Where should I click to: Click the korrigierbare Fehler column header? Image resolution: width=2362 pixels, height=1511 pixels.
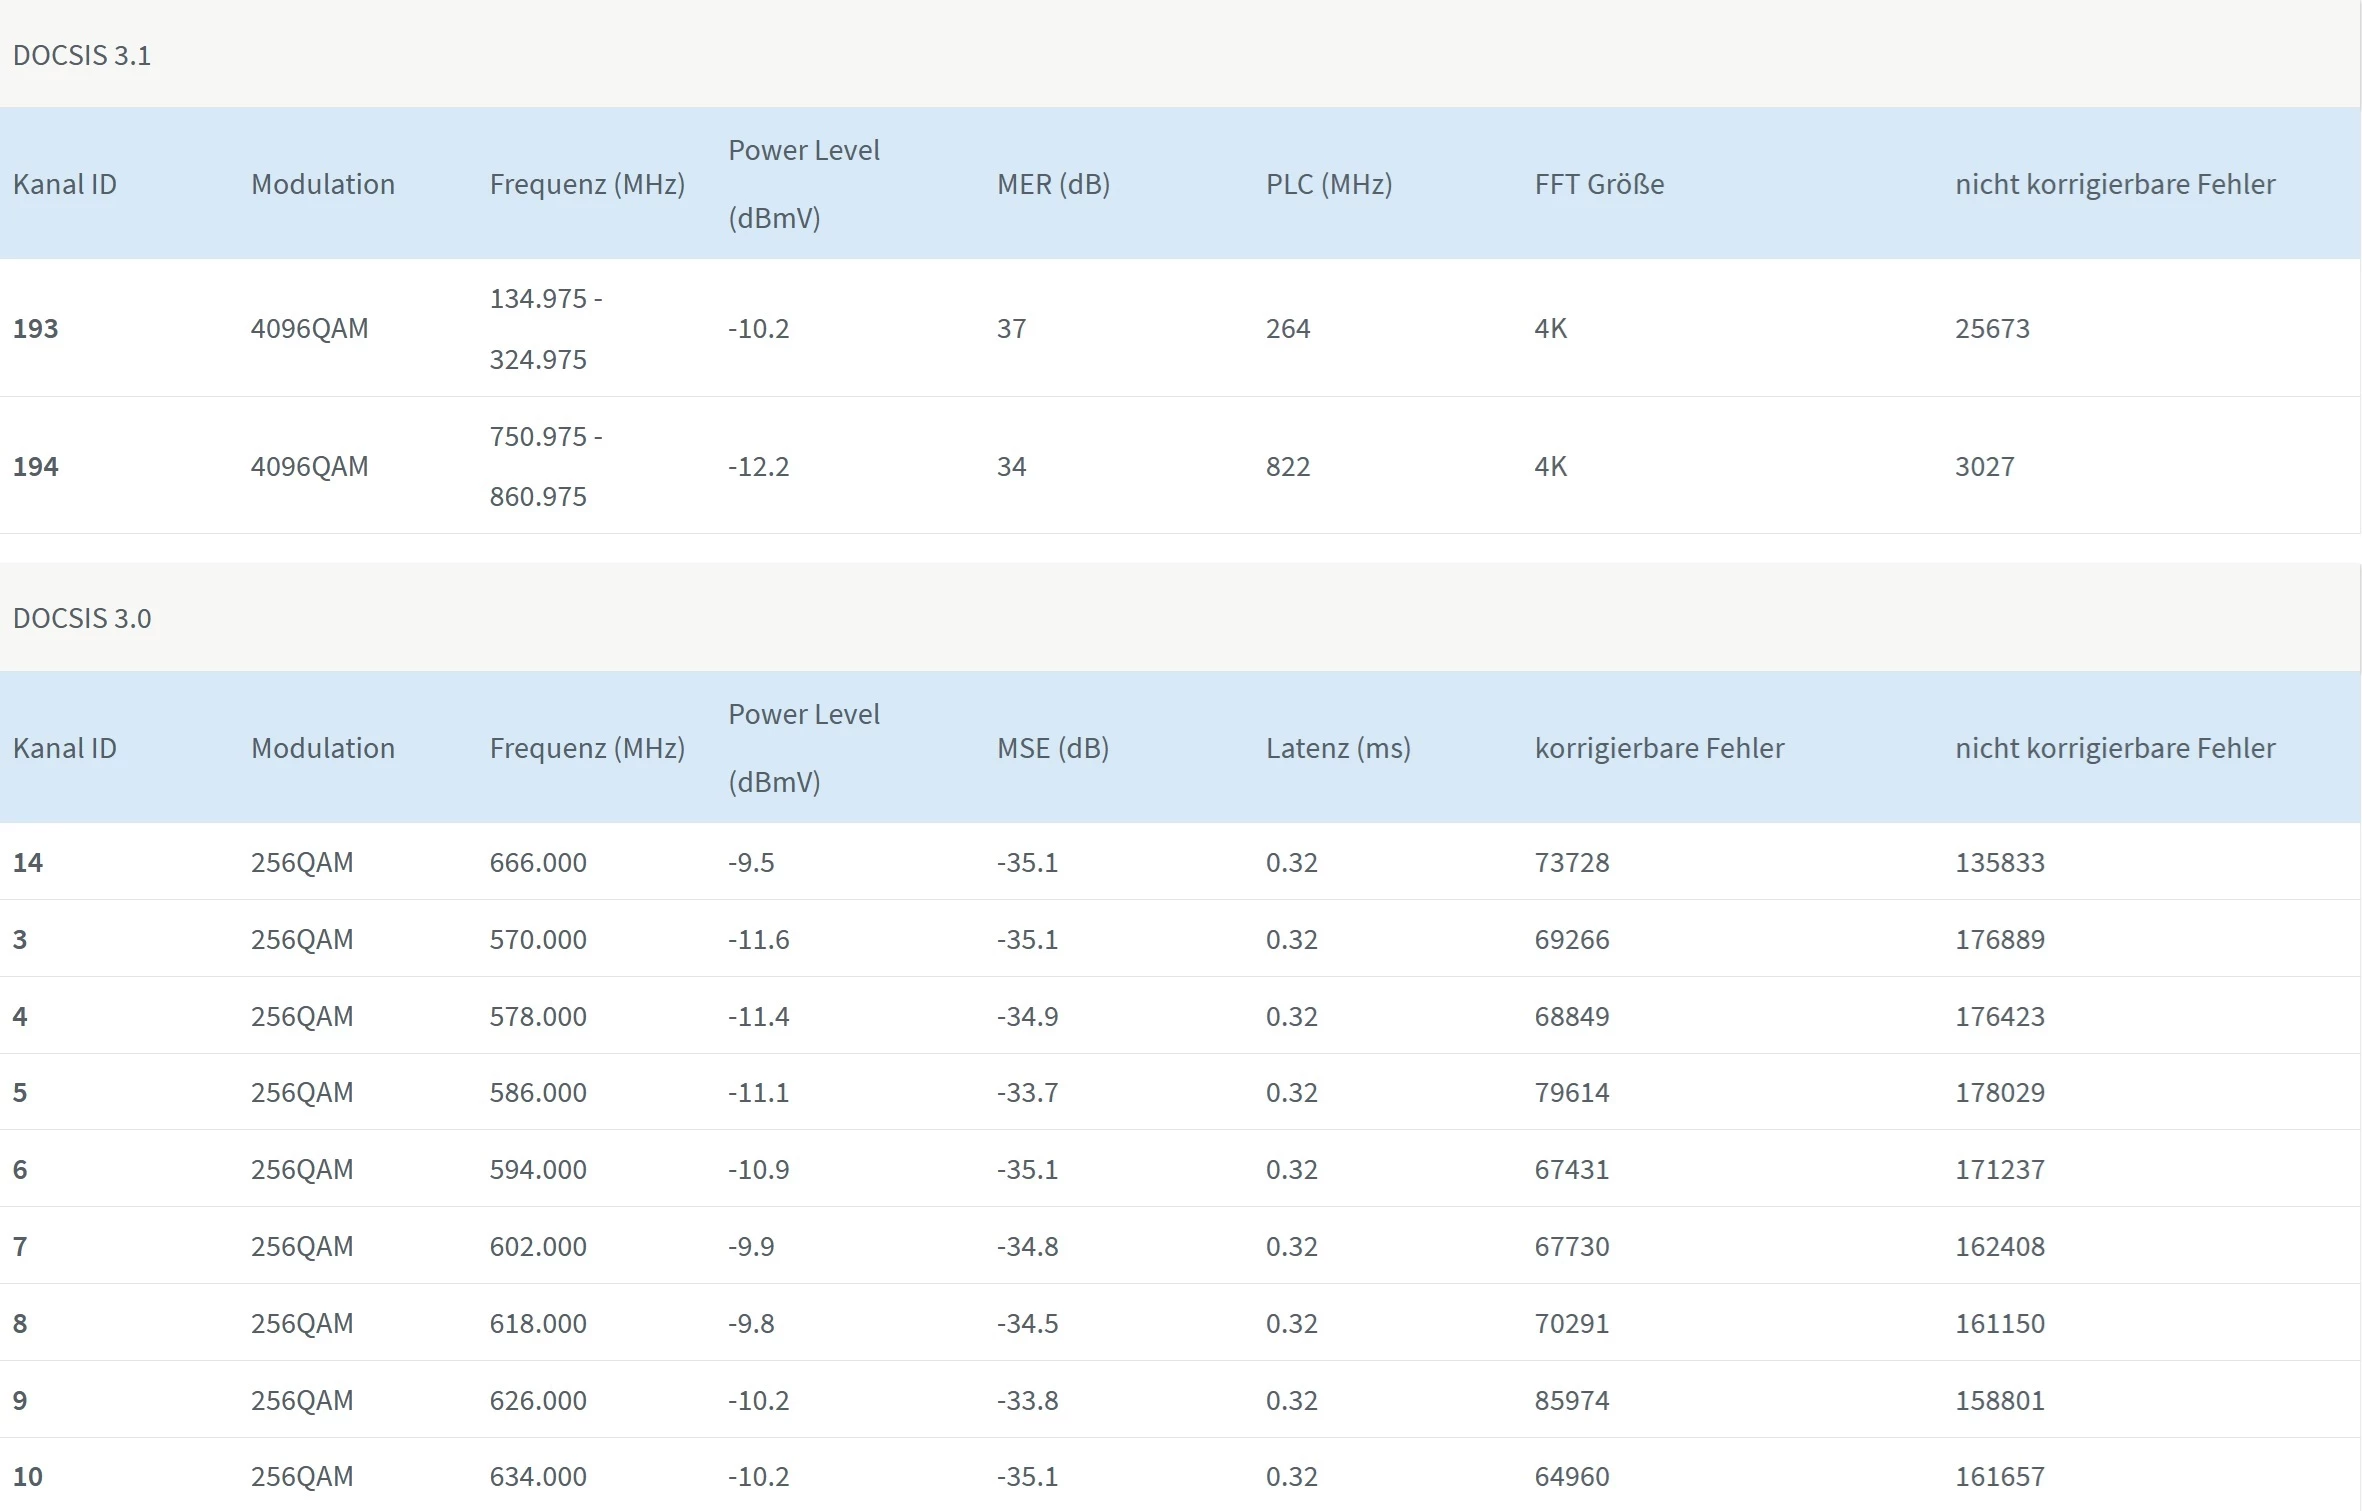(1659, 748)
